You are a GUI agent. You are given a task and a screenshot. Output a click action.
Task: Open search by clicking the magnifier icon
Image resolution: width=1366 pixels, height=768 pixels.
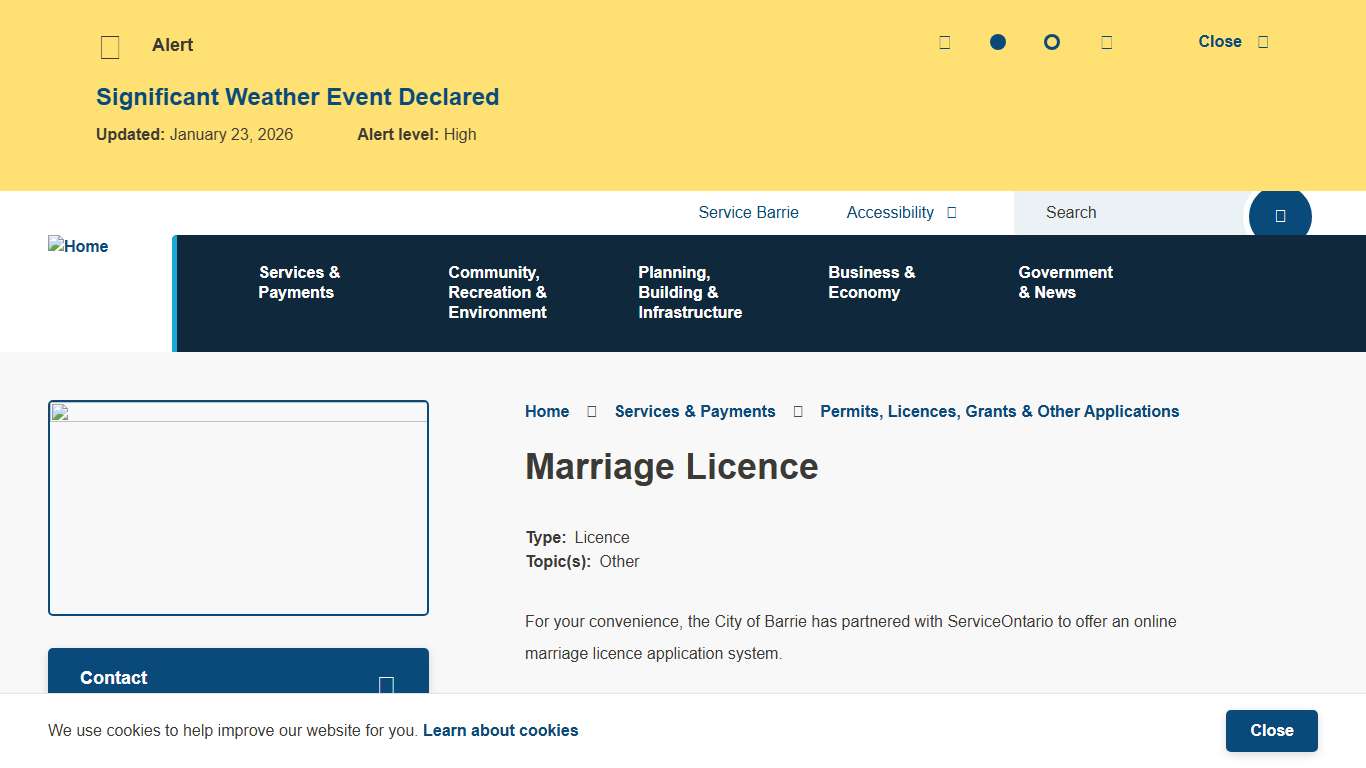pos(1280,214)
